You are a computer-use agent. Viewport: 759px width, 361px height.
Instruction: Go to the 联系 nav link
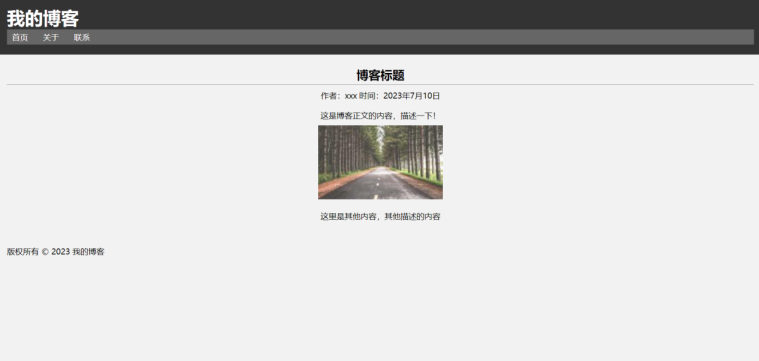82,38
